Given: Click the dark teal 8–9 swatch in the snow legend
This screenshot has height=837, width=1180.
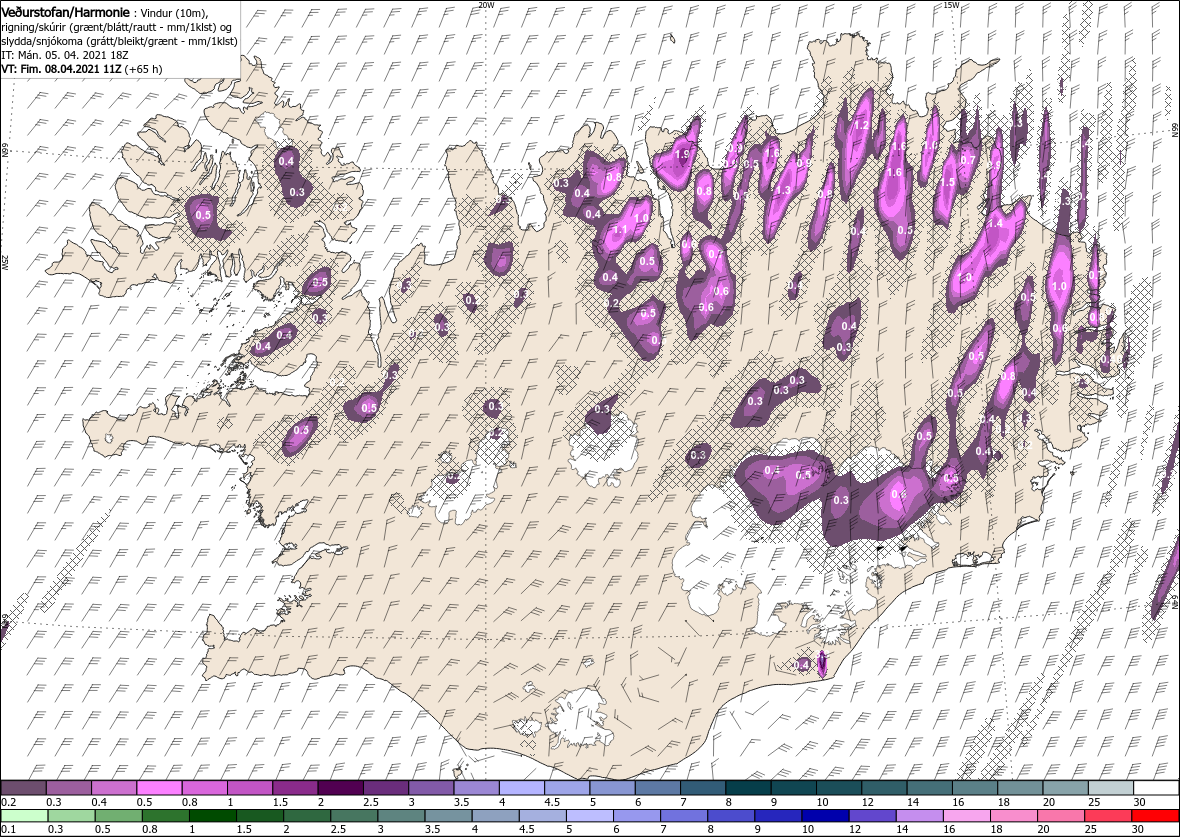Looking at the screenshot, I should click(748, 788).
